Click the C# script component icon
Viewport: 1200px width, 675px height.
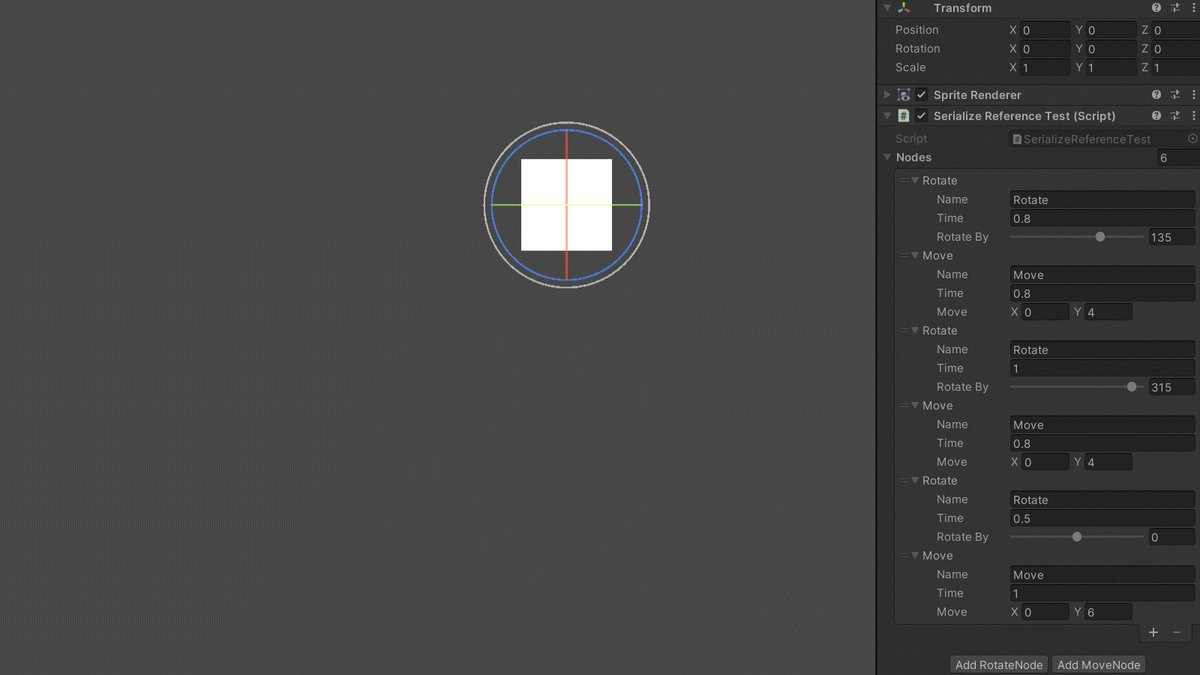pyautogui.click(x=904, y=116)
